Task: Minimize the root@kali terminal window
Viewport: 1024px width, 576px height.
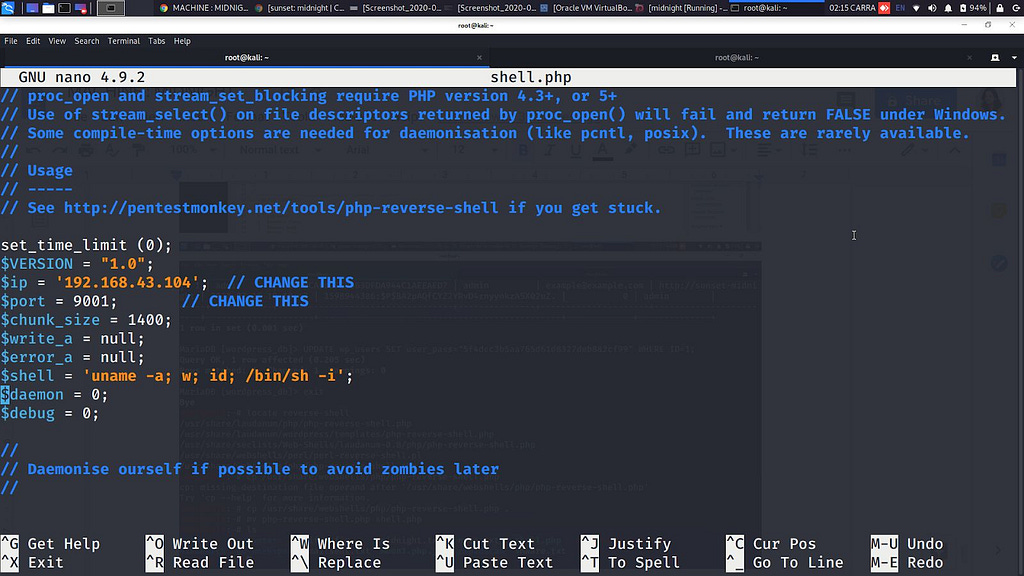Action: [x=965, y=25]
